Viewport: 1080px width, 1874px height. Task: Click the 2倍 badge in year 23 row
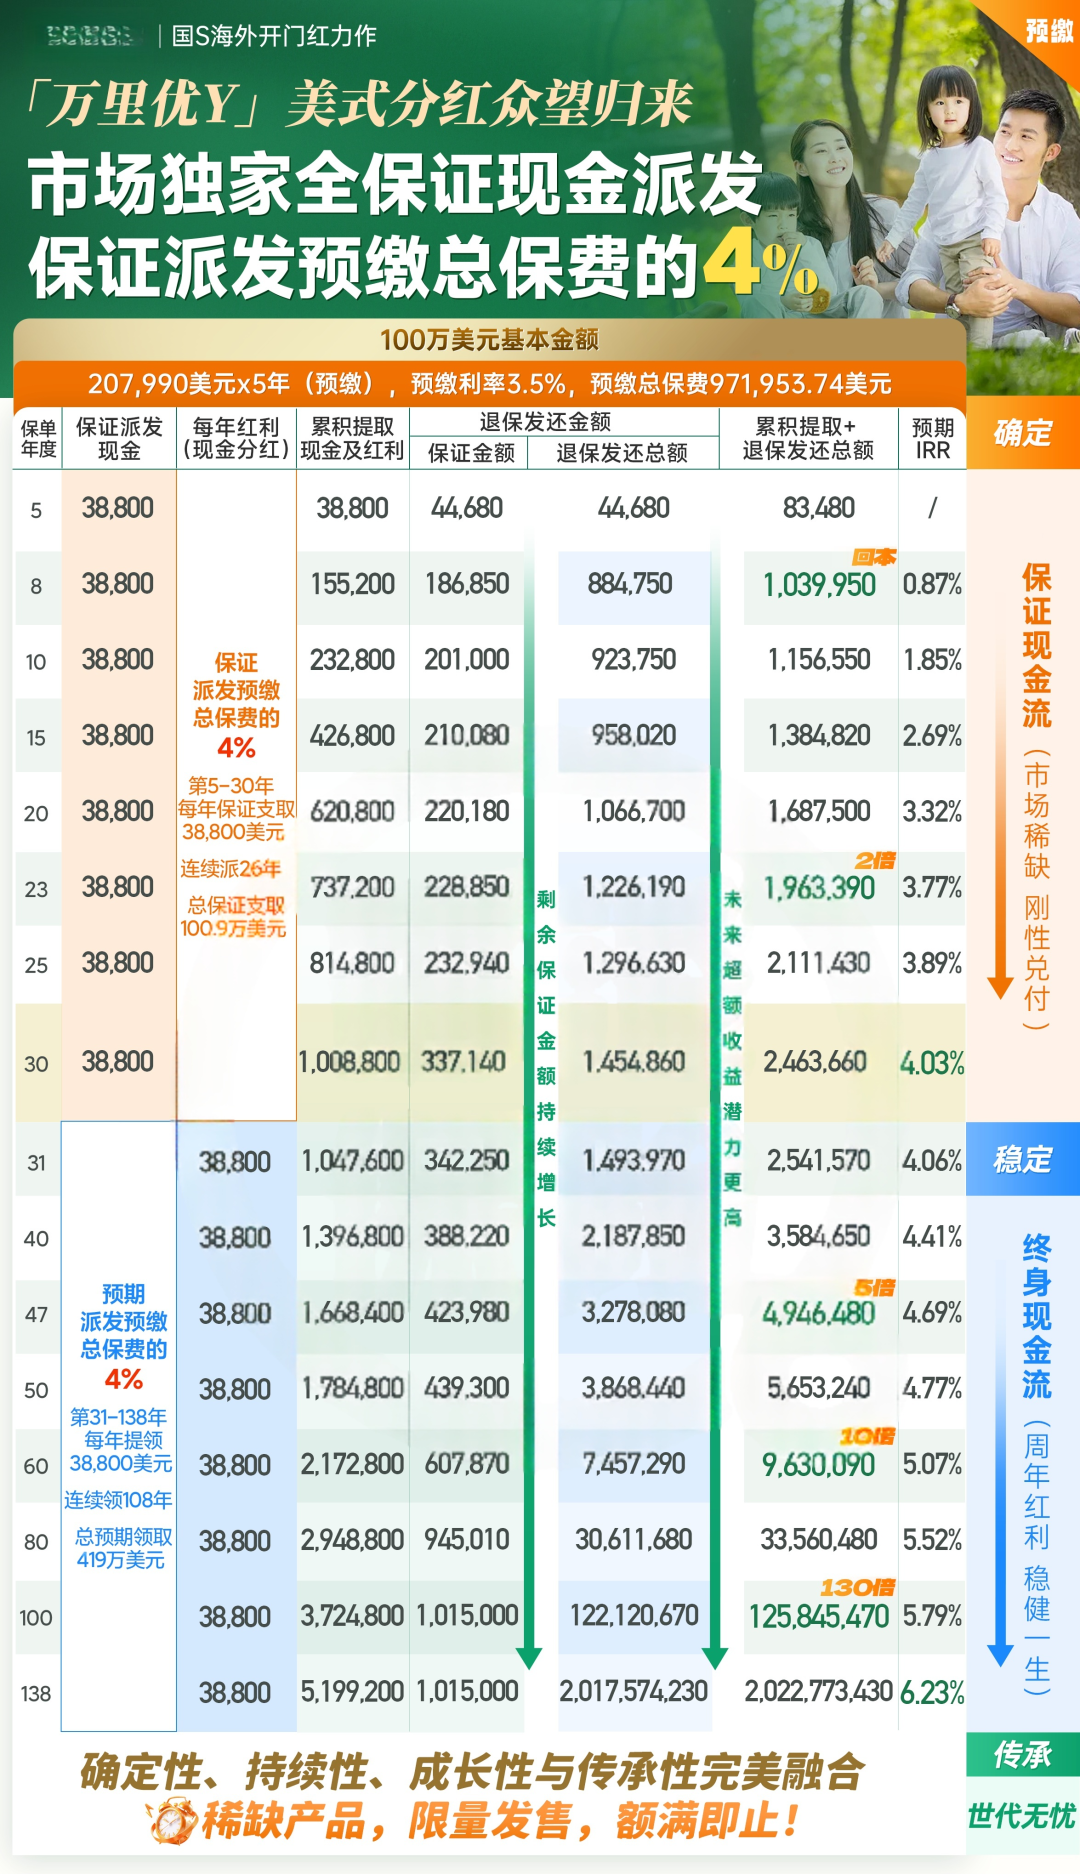click(875, 861)
